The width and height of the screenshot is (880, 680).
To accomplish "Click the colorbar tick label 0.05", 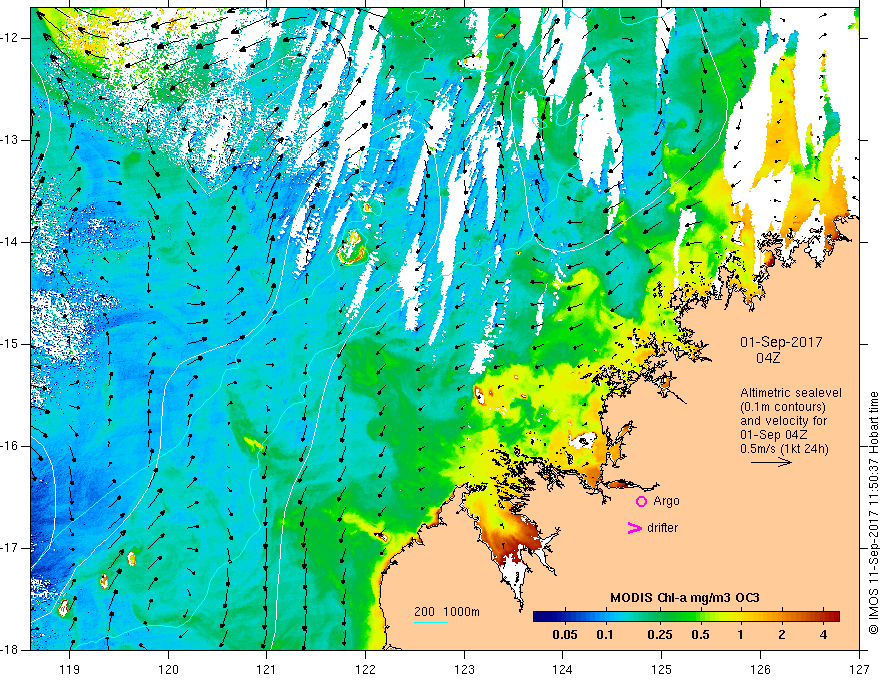I will point(565,635).
